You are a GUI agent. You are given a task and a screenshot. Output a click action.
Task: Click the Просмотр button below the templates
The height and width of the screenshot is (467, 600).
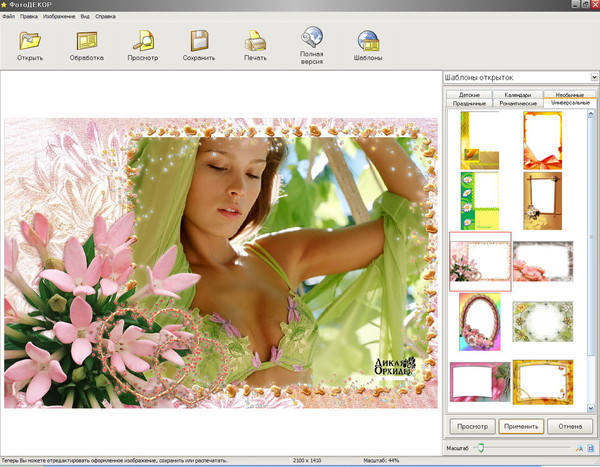tap(472, 426)
